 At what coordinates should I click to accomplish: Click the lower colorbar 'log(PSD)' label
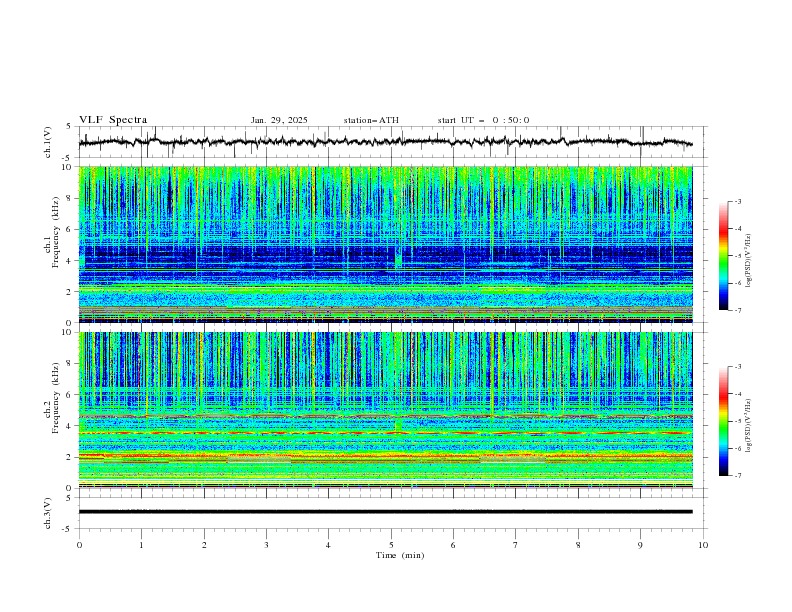(x=750, y=426)
